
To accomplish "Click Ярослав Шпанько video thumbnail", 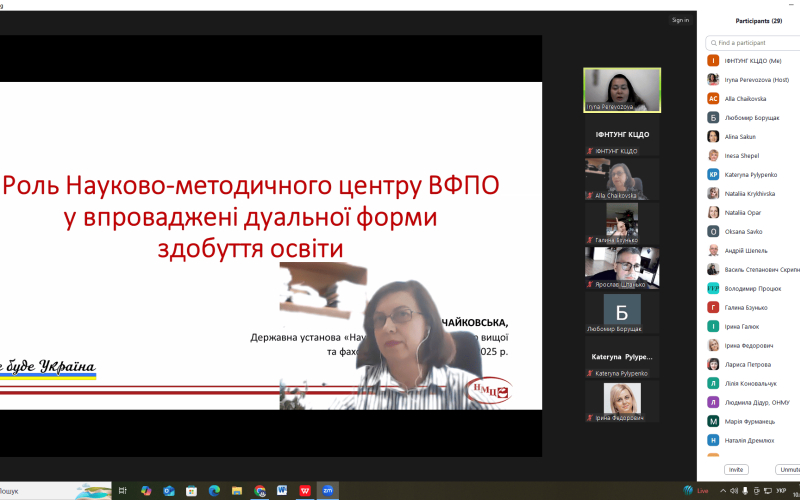I will (622, 268).
